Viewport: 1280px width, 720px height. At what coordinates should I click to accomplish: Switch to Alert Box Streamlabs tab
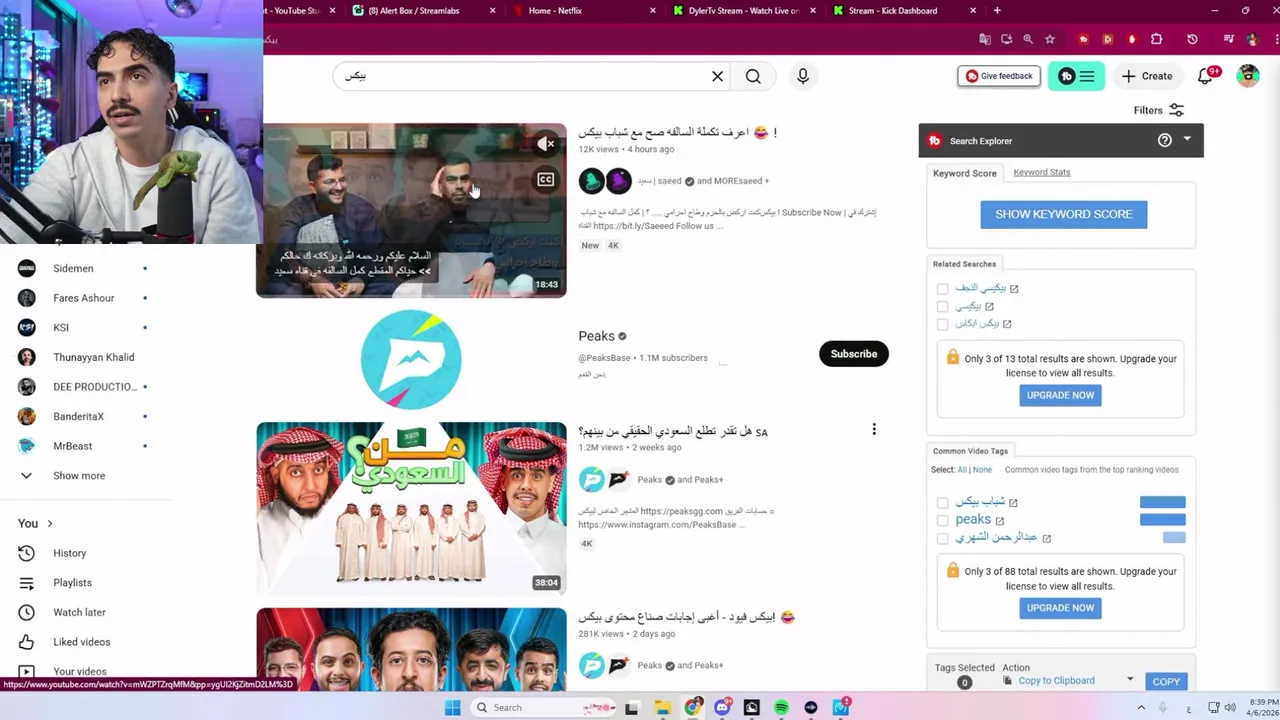click(424, 11)
